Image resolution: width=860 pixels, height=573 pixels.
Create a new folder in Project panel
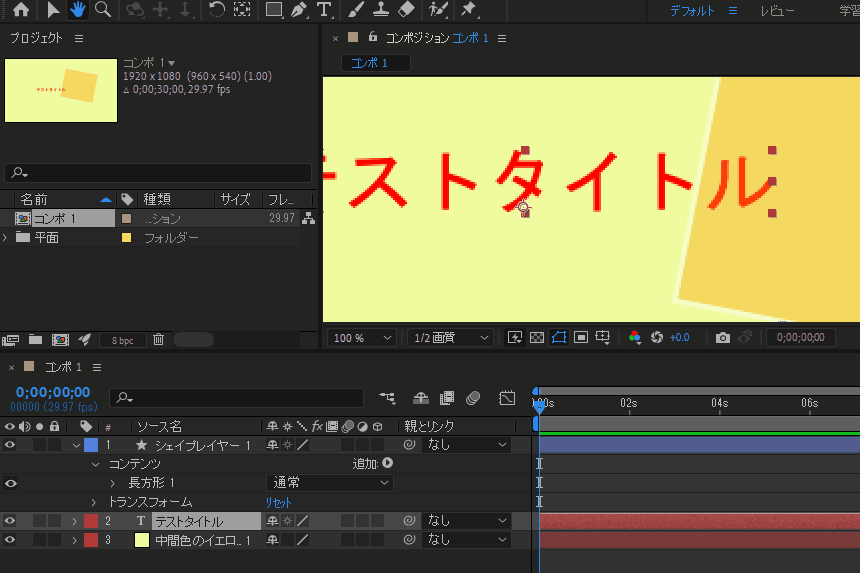[36, 340]
